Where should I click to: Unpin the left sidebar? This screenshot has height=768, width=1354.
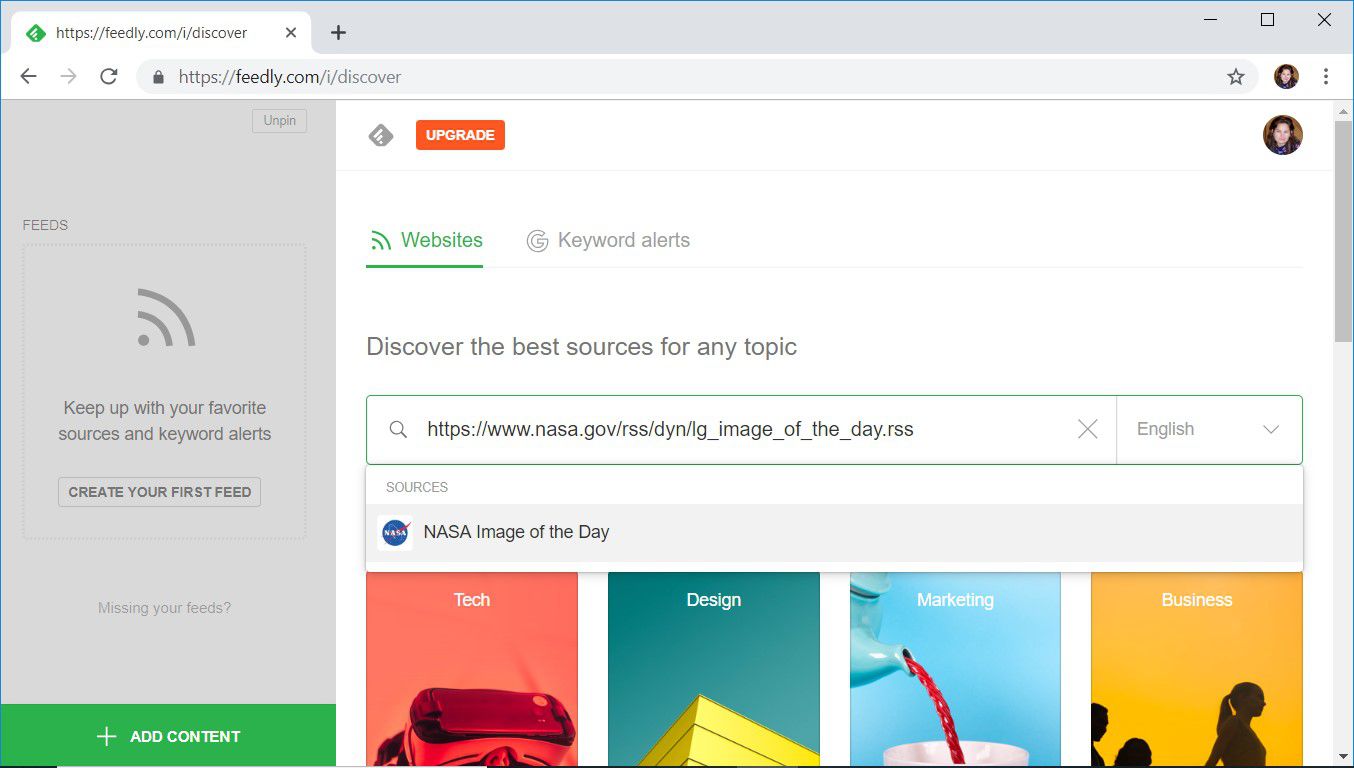tap(279, 120)
